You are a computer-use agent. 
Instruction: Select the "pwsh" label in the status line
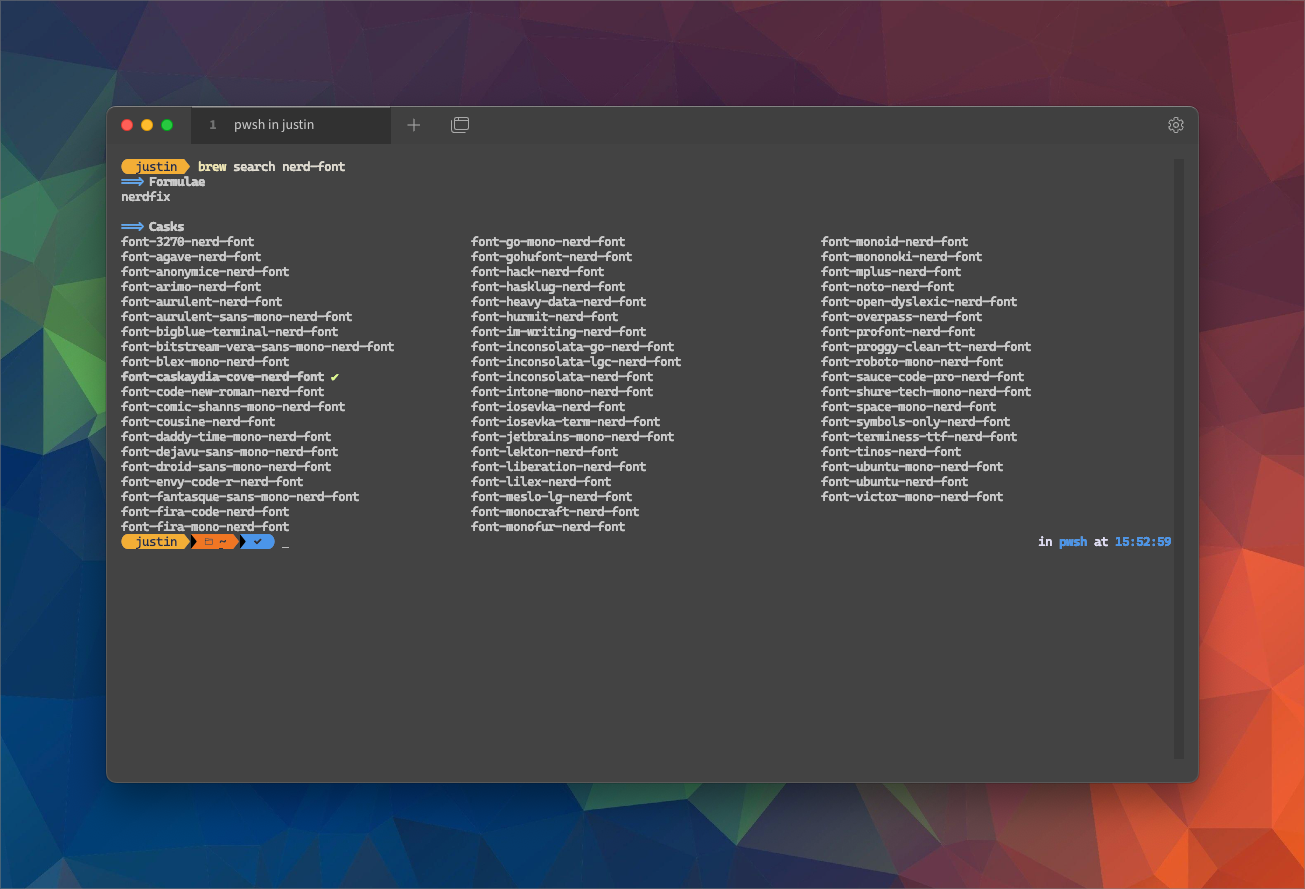pos(1072,541)
